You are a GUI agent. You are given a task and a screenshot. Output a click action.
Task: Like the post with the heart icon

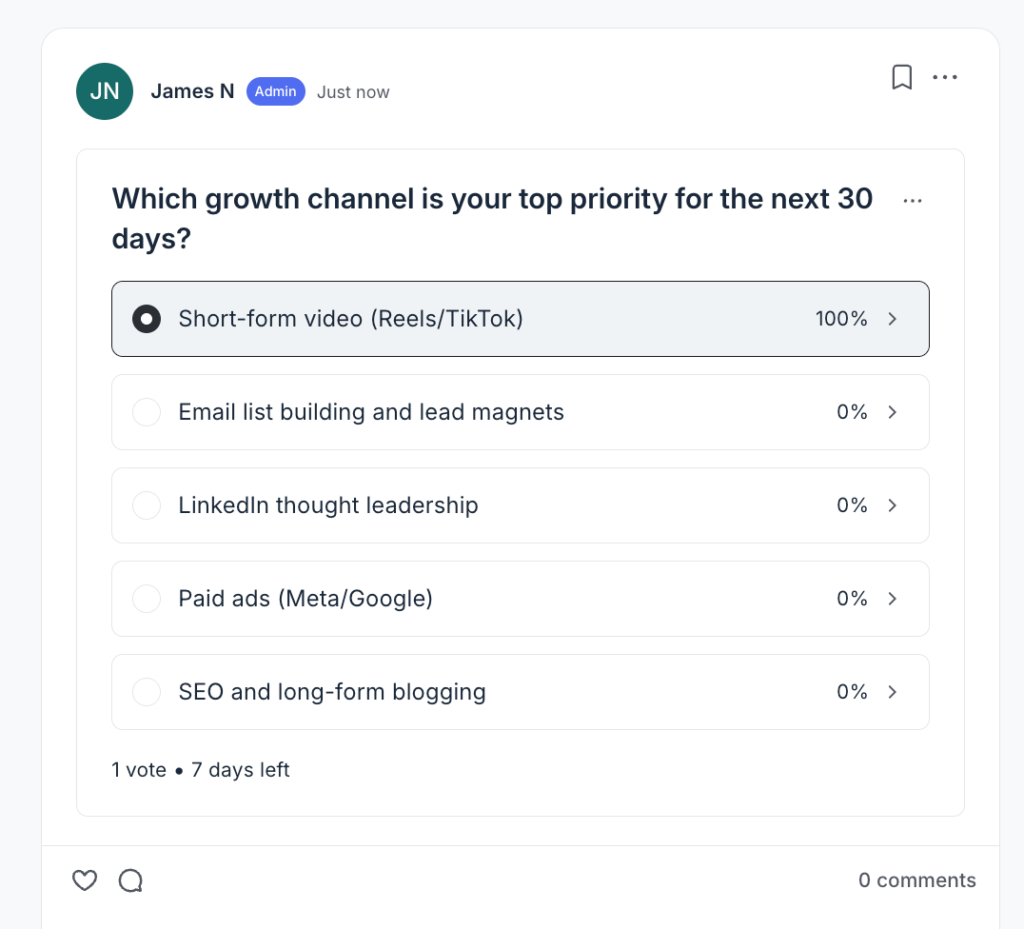[85, 880]
